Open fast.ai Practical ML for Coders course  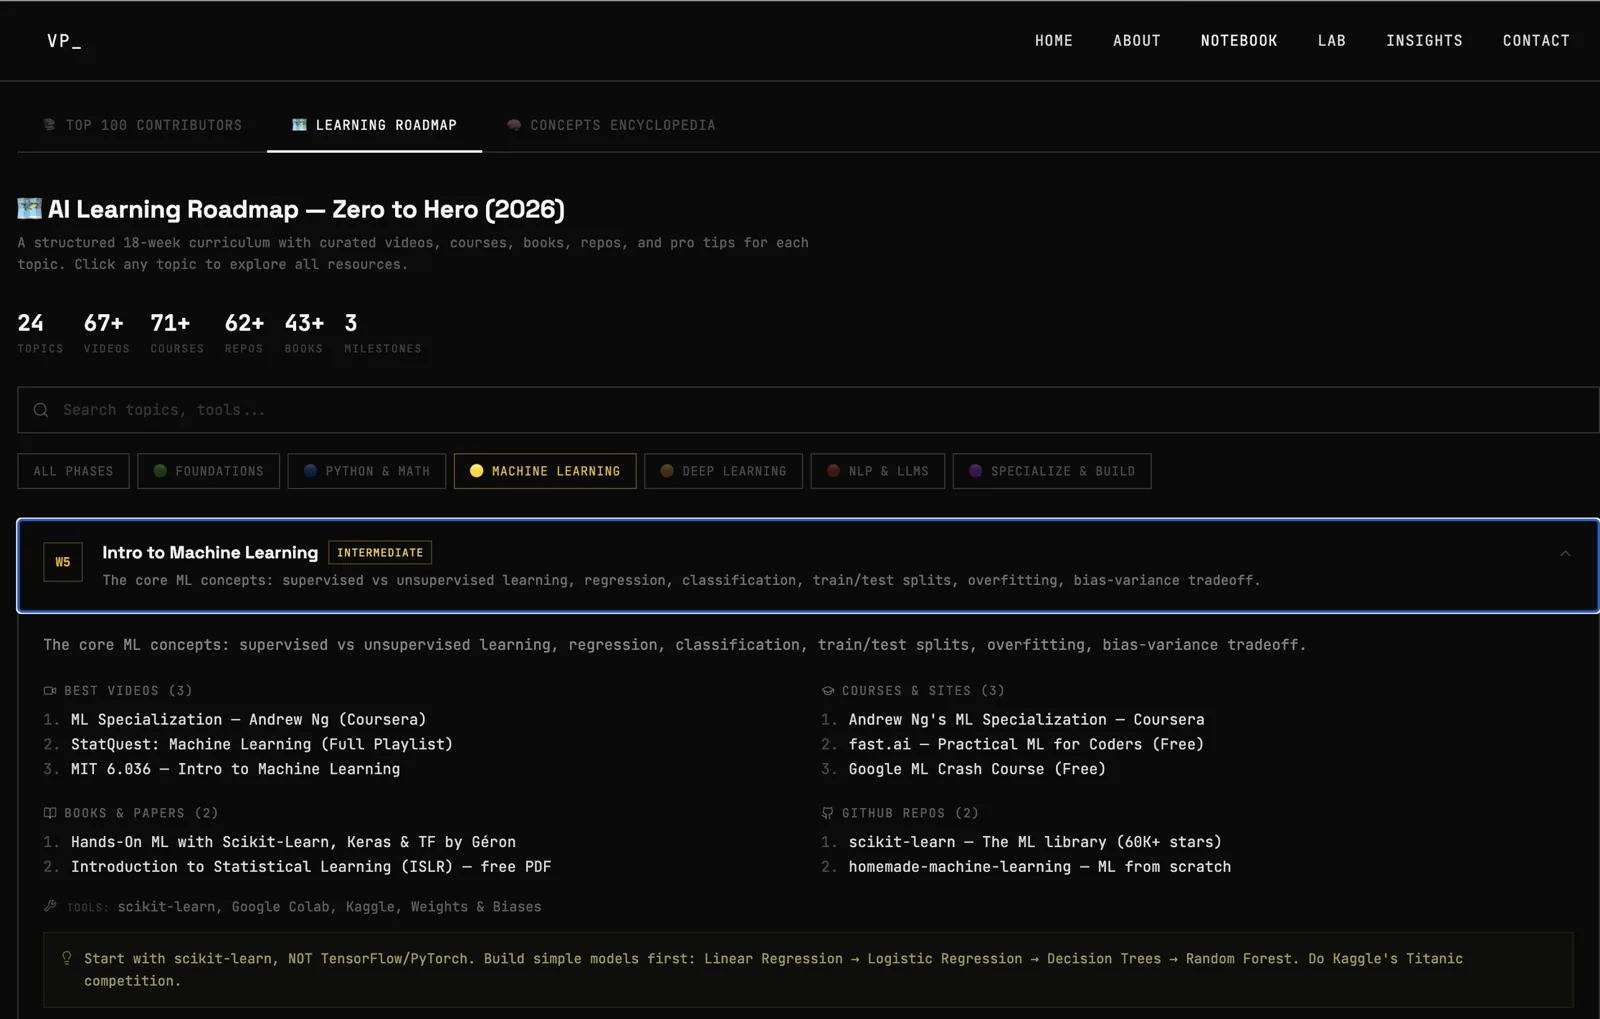pos(1026,745)
